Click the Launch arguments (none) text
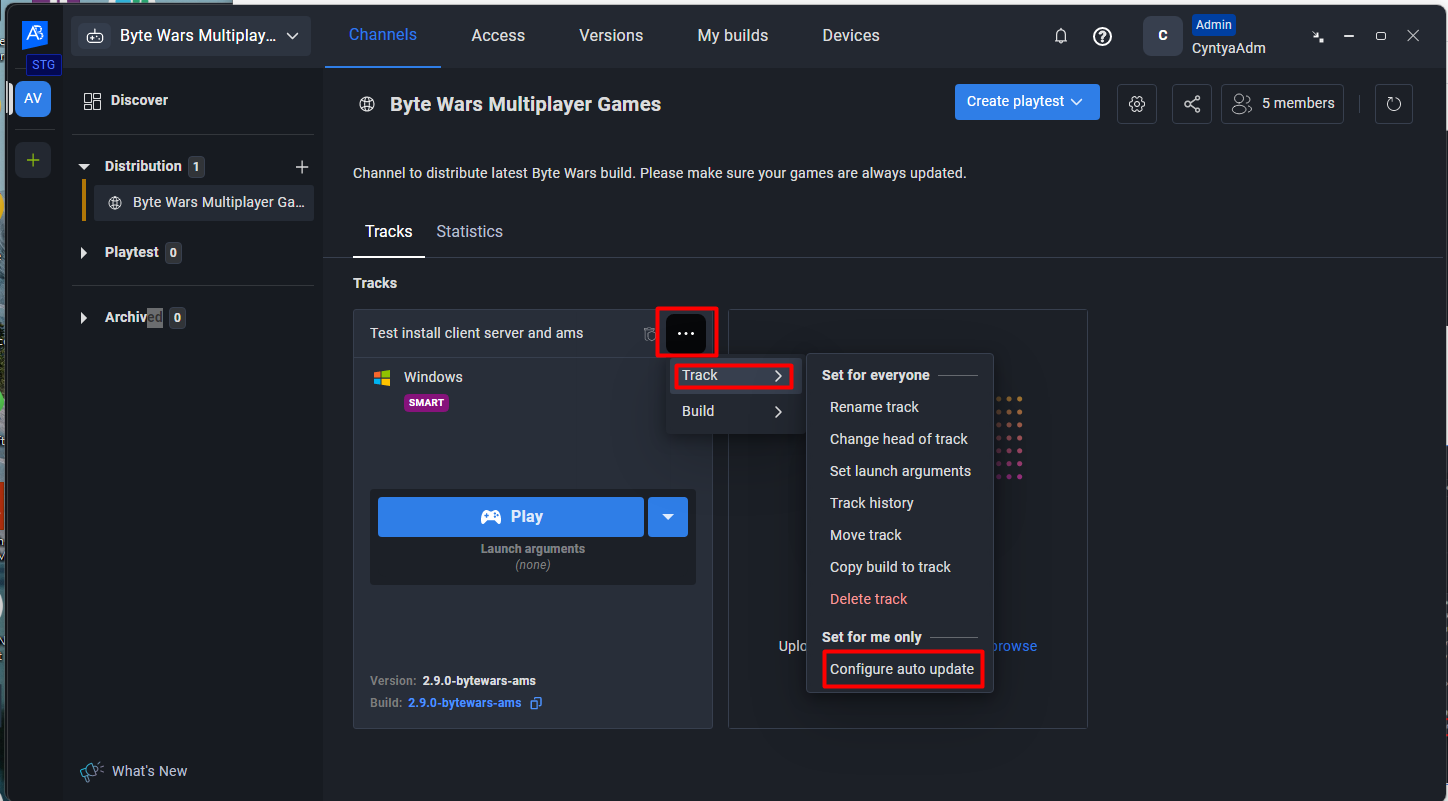Viewport: 1448px width, 801px height. click(x=533, y=557)
